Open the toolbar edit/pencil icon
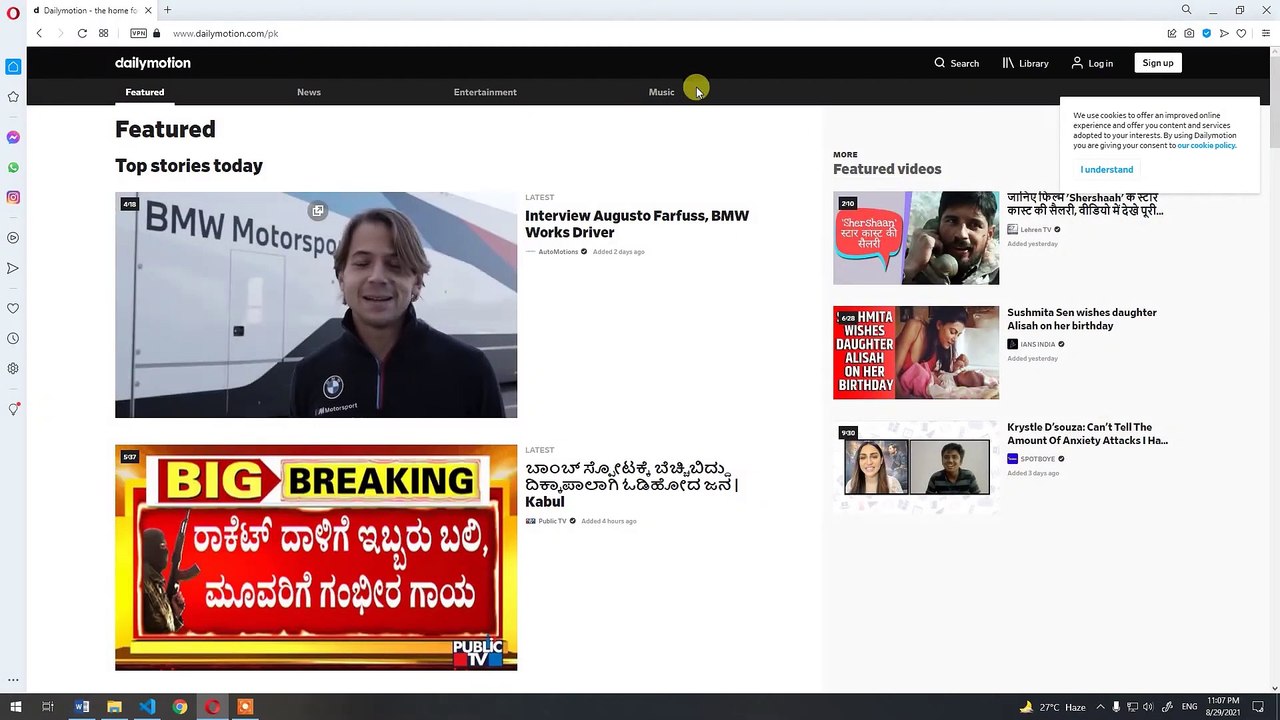The width and height of the screenshot is (1280, 720). pos(1172,33)
